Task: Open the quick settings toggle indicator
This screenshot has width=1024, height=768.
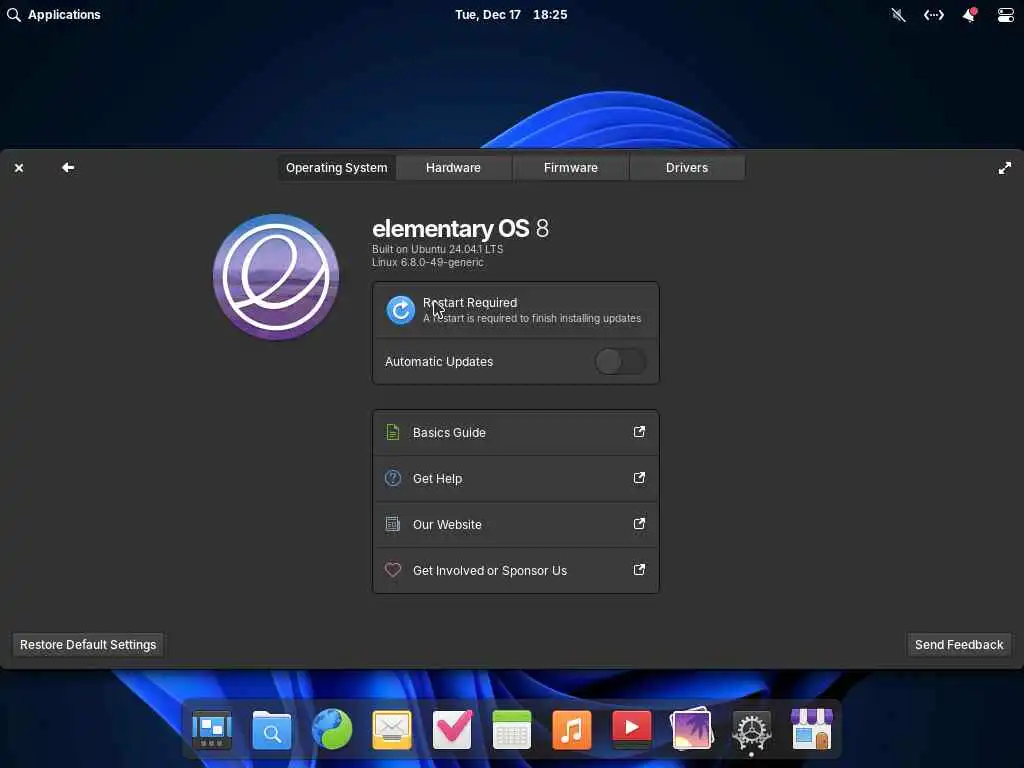Action: pyautogui.click(x=1006, y=14)
